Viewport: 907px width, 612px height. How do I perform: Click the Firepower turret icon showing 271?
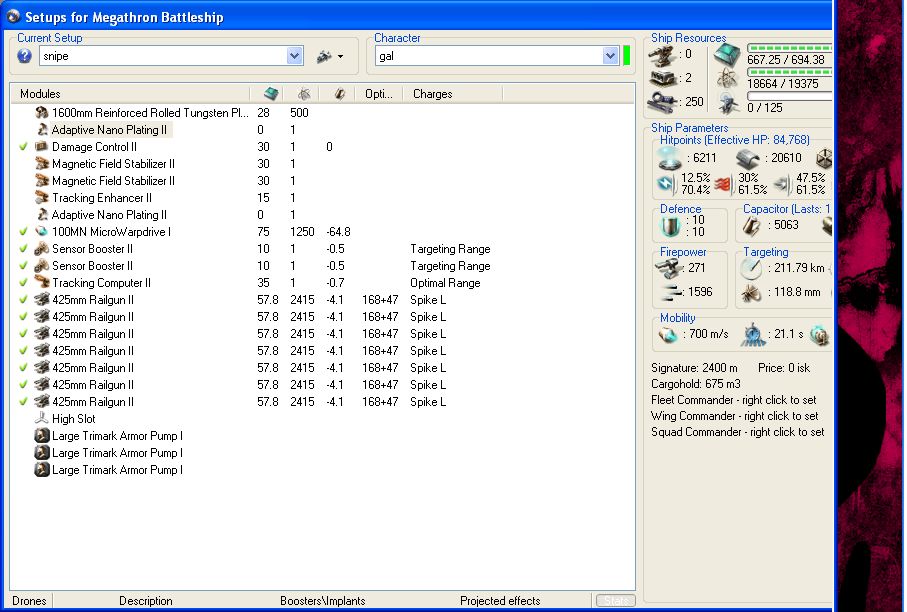tap(668, 267)
